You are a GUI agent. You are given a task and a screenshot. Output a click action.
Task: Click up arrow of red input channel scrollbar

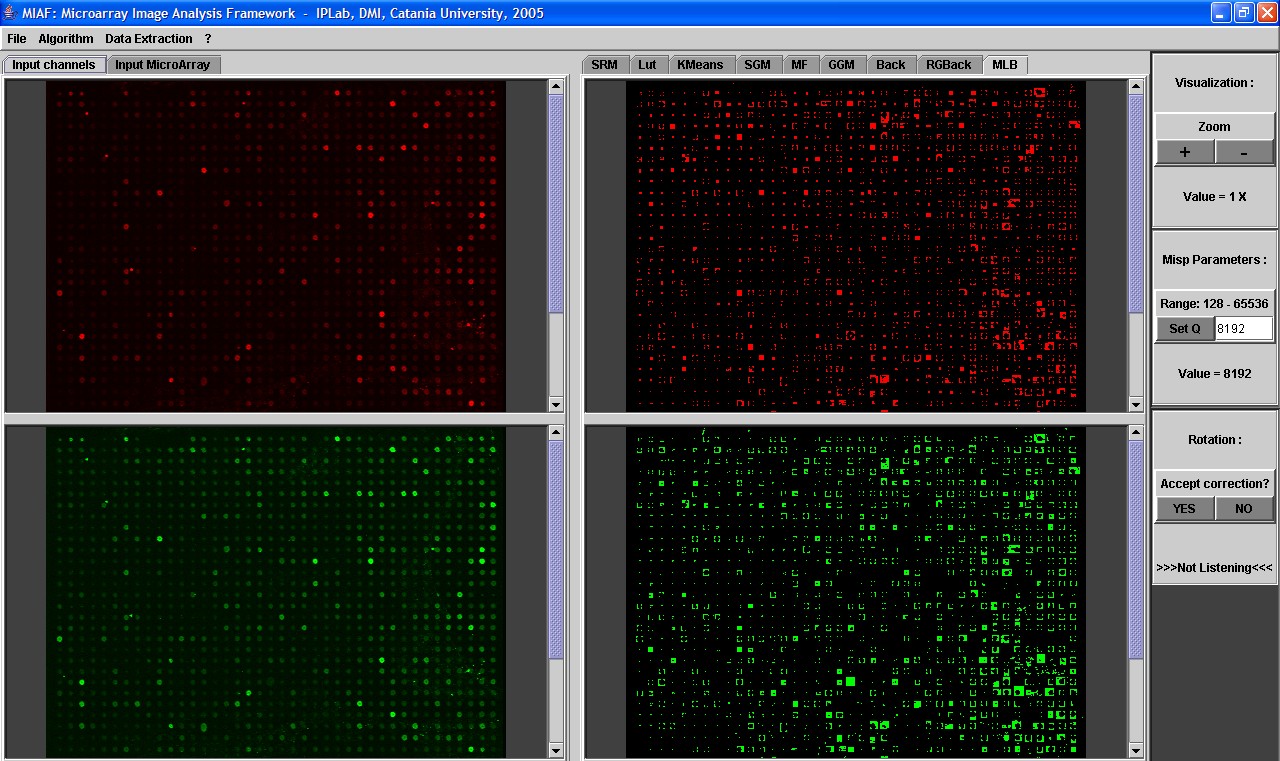coord(556,88)
